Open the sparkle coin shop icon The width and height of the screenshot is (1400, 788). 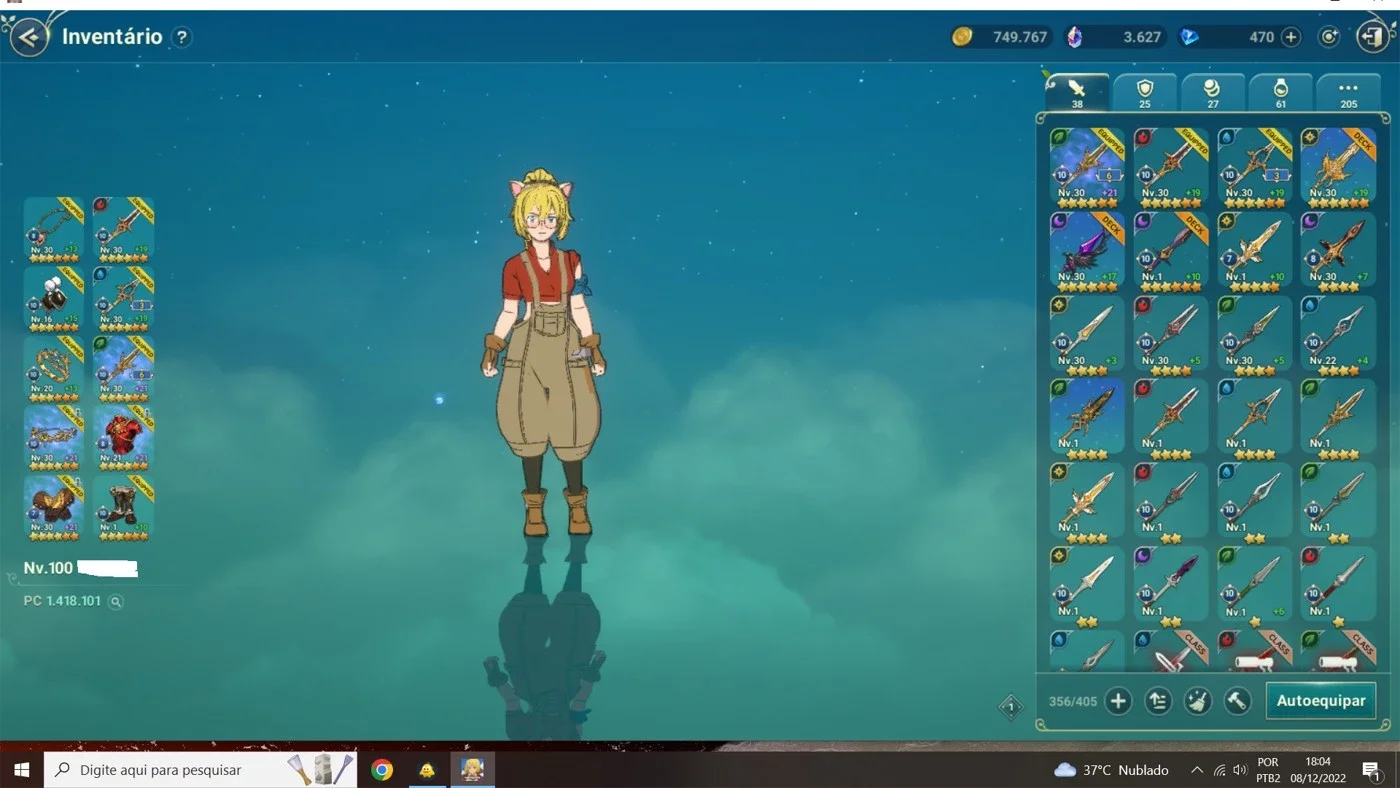[x=1328, y=37]
